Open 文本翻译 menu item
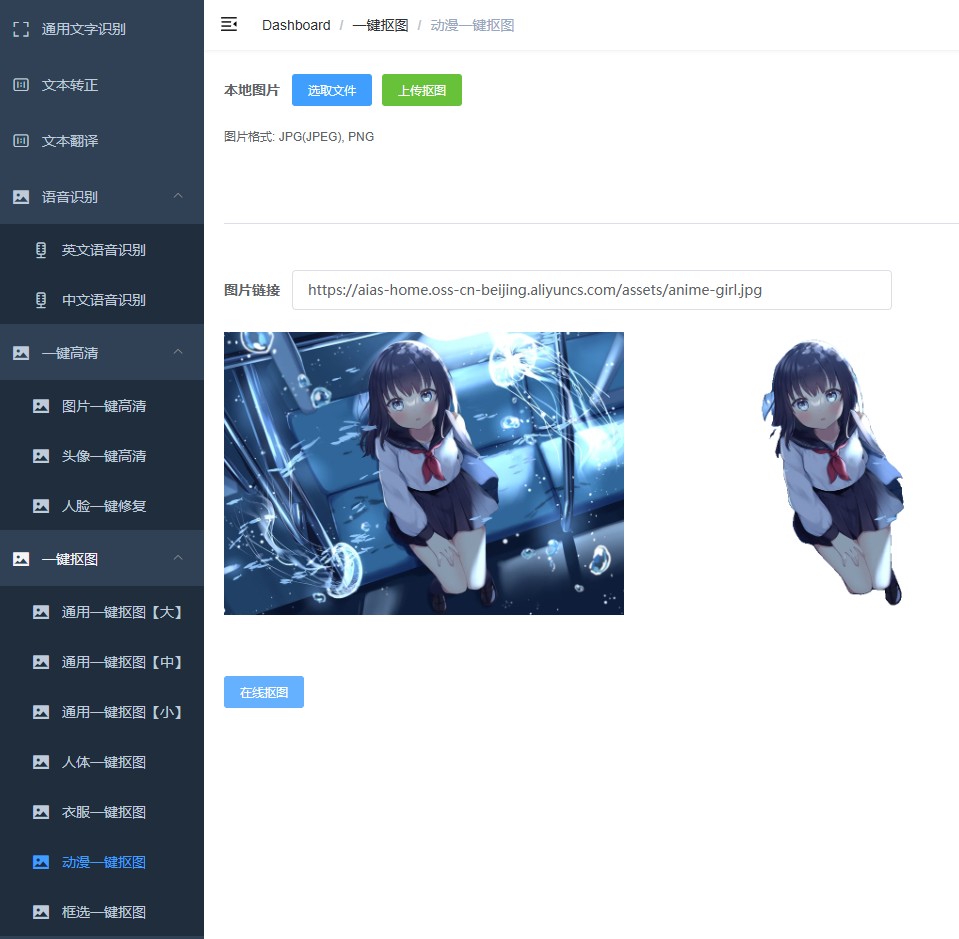Image resolution: width=959 pixels, height=939 pixels. click(x=102, y=141)
